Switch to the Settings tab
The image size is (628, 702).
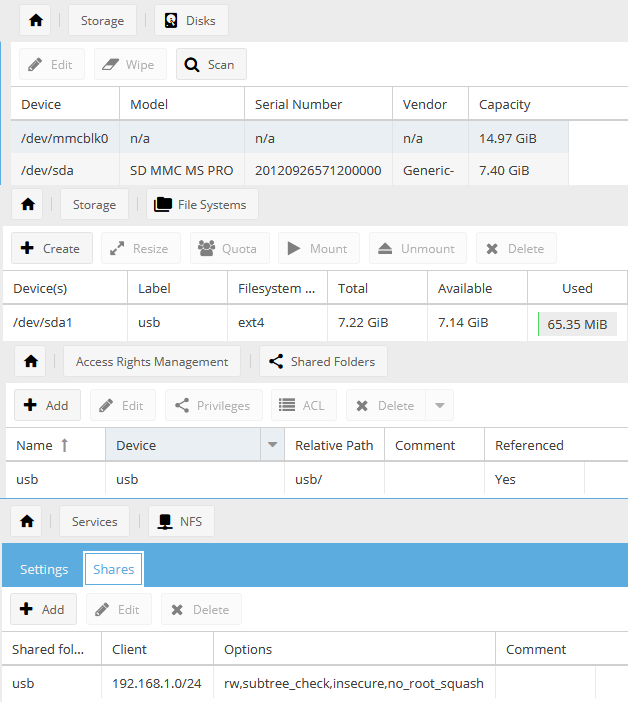[44, 569]
